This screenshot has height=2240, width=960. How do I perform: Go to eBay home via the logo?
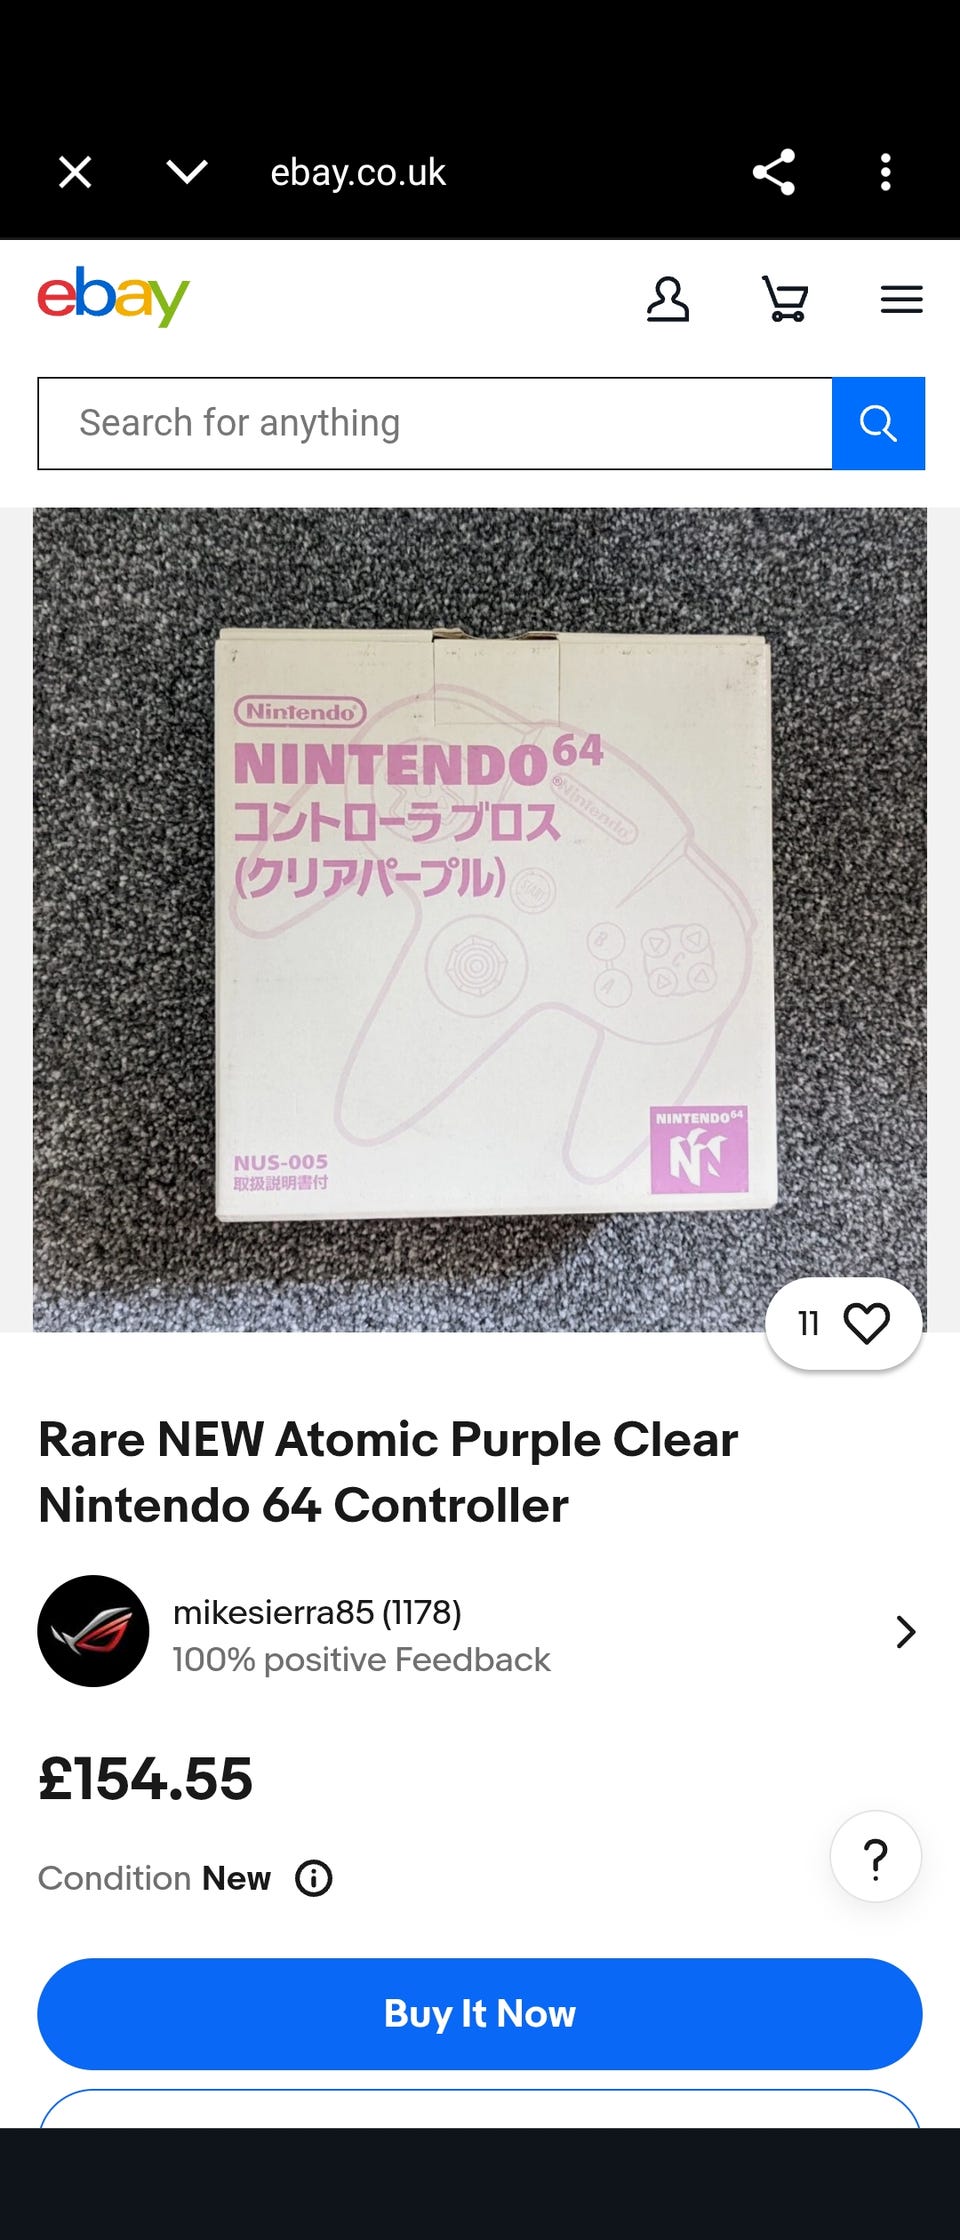click(x=113, y=296)
